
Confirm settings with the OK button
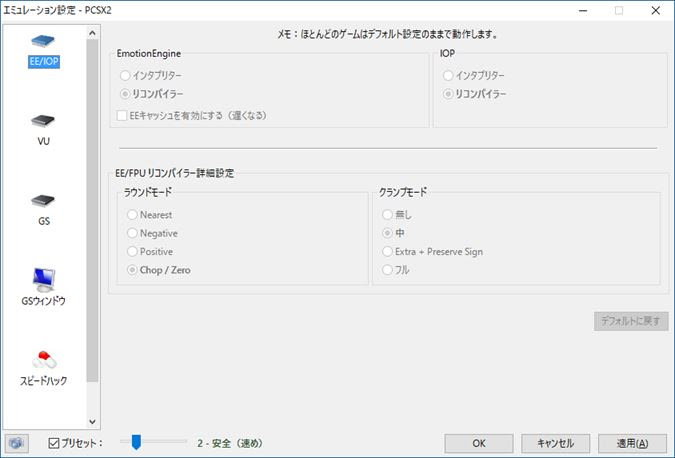click(479, 443)
